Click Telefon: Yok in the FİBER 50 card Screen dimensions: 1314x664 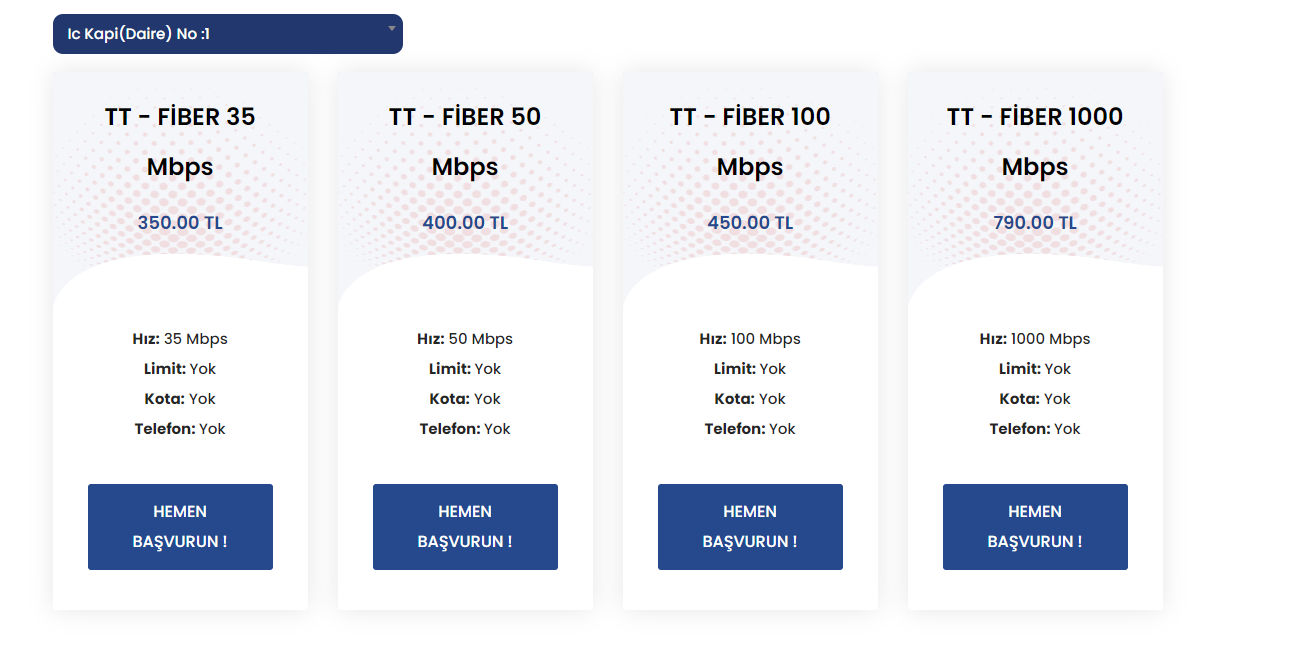[465, 429]
